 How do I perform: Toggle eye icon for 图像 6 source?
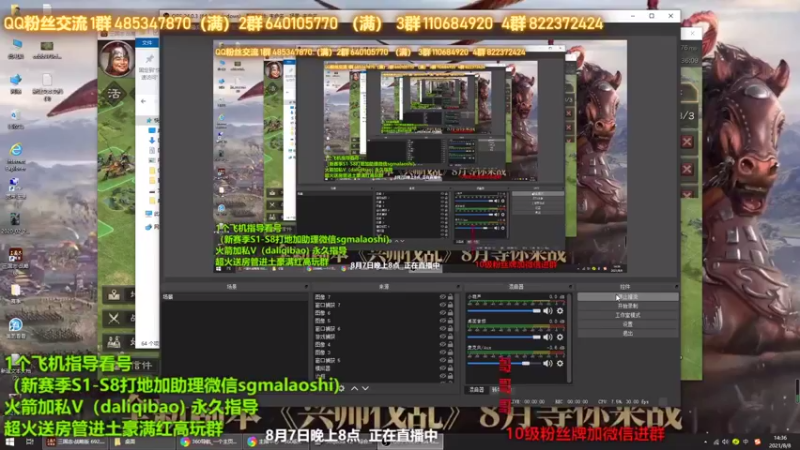click(x=442, y=313)
